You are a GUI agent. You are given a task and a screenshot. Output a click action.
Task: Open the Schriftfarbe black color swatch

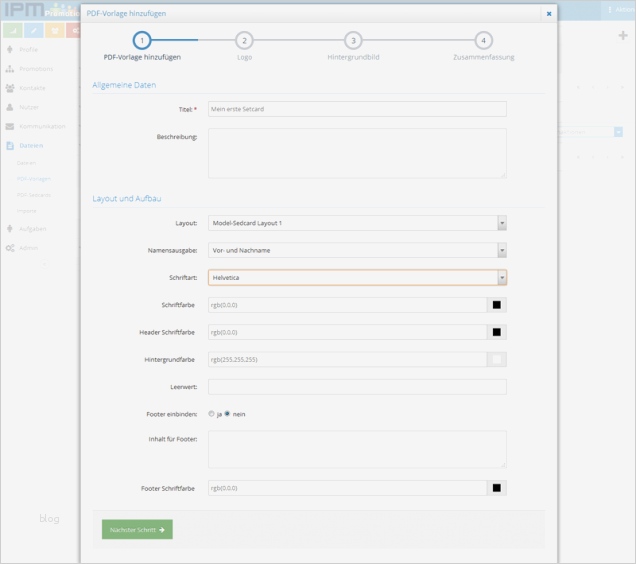(496, 305)
